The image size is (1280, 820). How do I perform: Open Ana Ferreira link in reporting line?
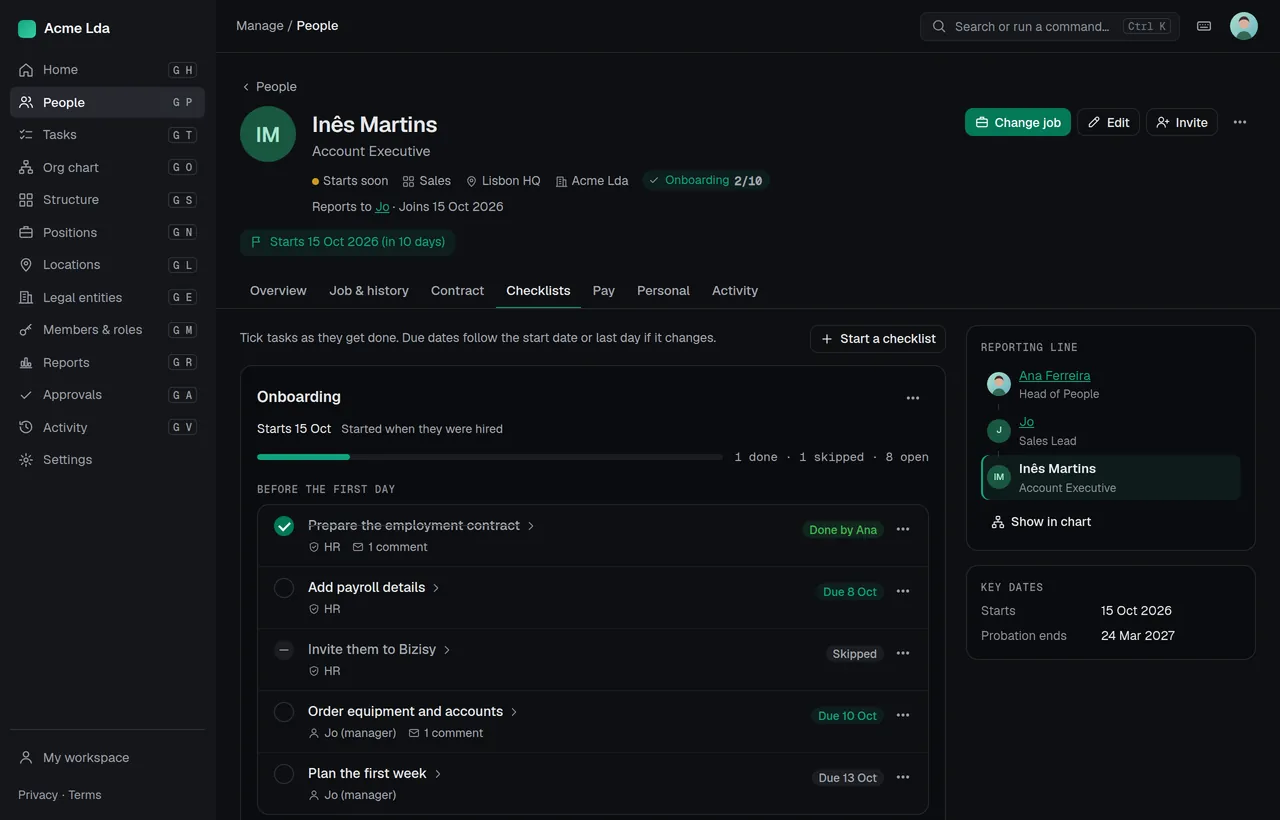1054,376
